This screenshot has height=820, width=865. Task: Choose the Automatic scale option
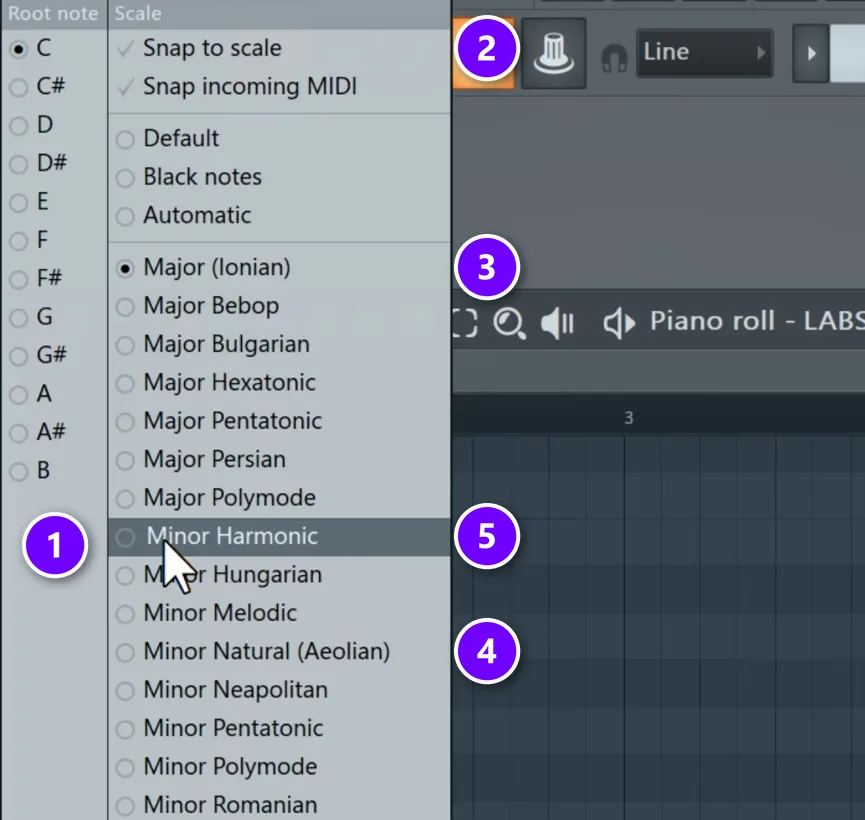click(x=279, y=215)
